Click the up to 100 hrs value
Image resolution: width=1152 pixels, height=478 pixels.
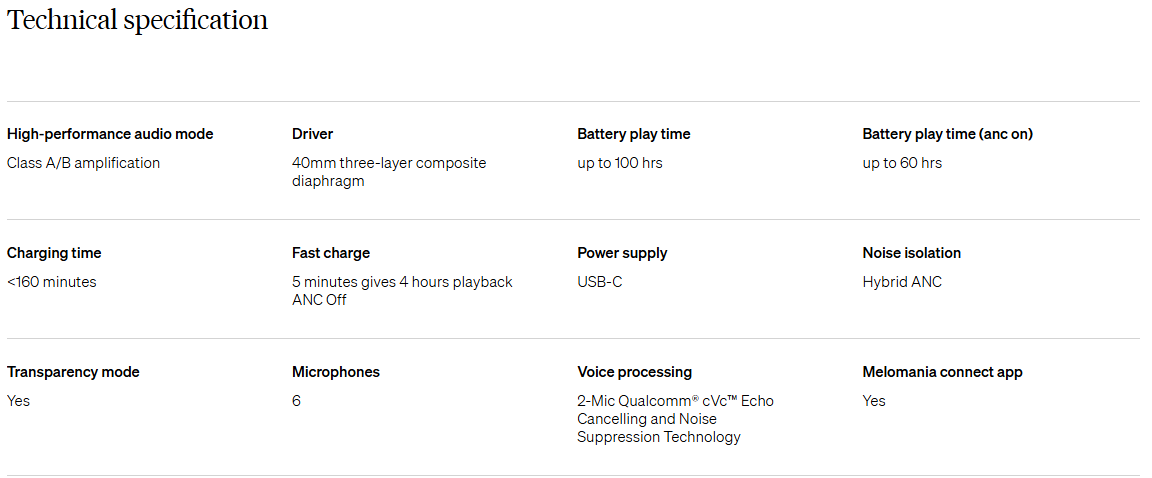coord(619,163)
